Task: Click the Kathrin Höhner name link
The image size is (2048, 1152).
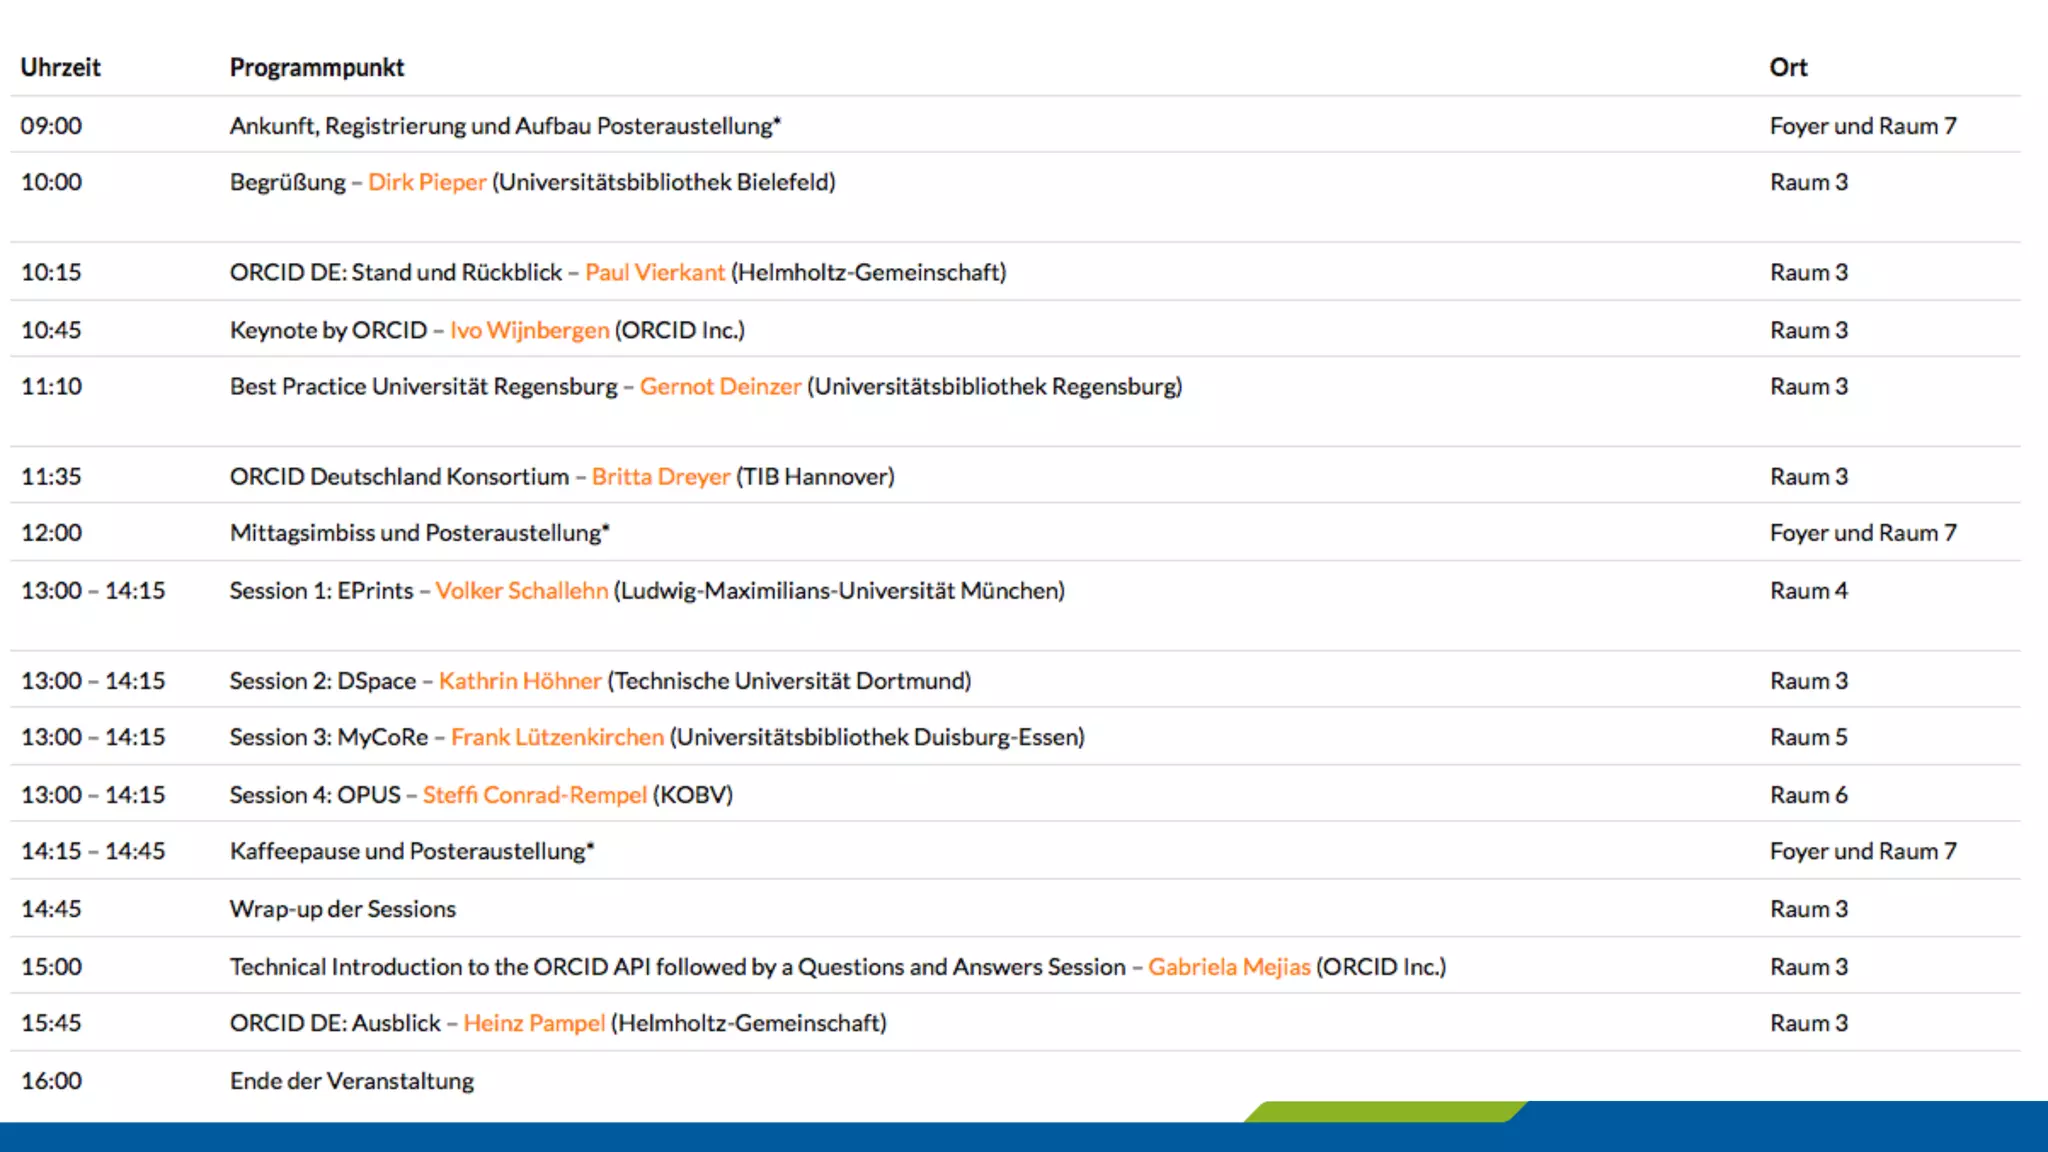Action: tap(520, 680)
